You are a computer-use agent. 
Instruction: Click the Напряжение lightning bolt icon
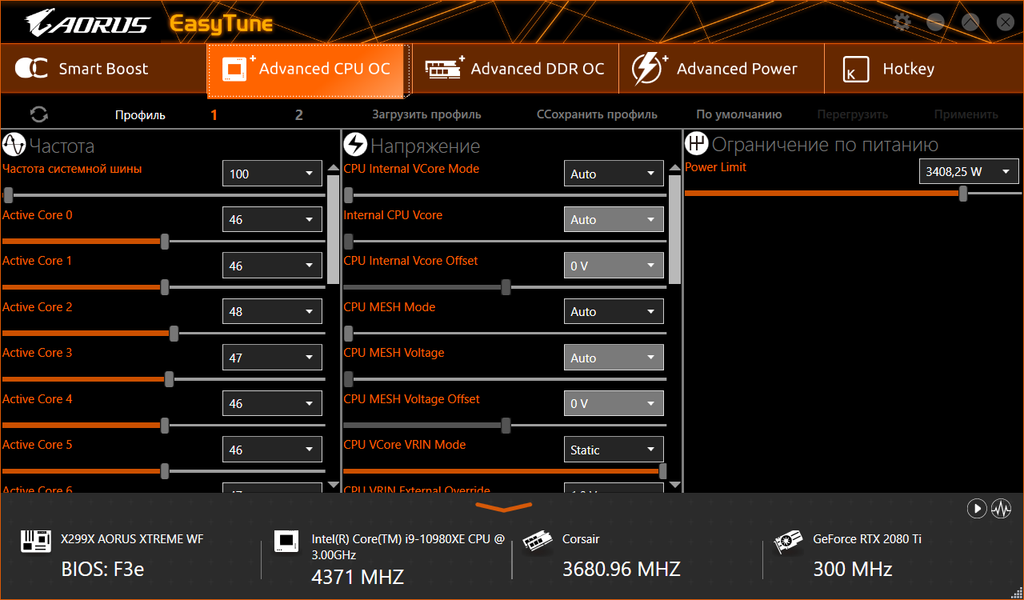pyautogui.click(x=355, y=145)
